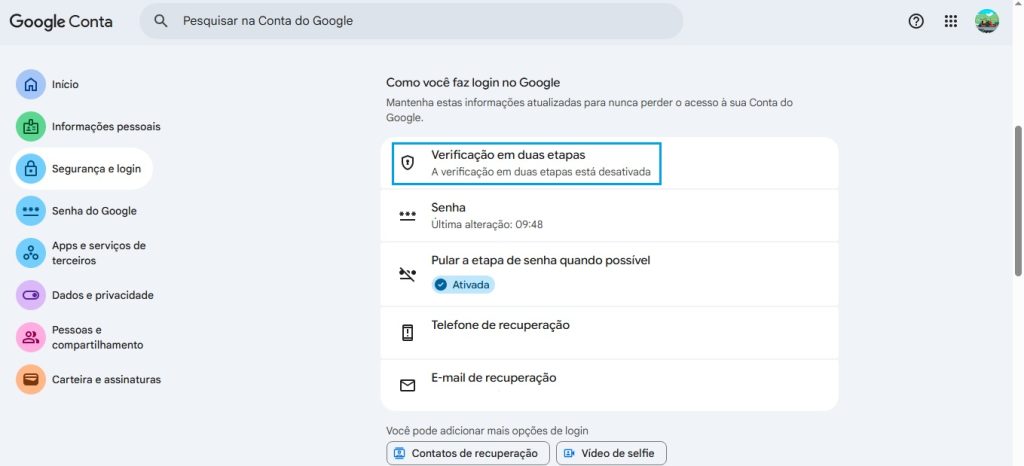Screen dimensions: 1024x466
Task: Click the Início home icon
Action: (31, 85)
